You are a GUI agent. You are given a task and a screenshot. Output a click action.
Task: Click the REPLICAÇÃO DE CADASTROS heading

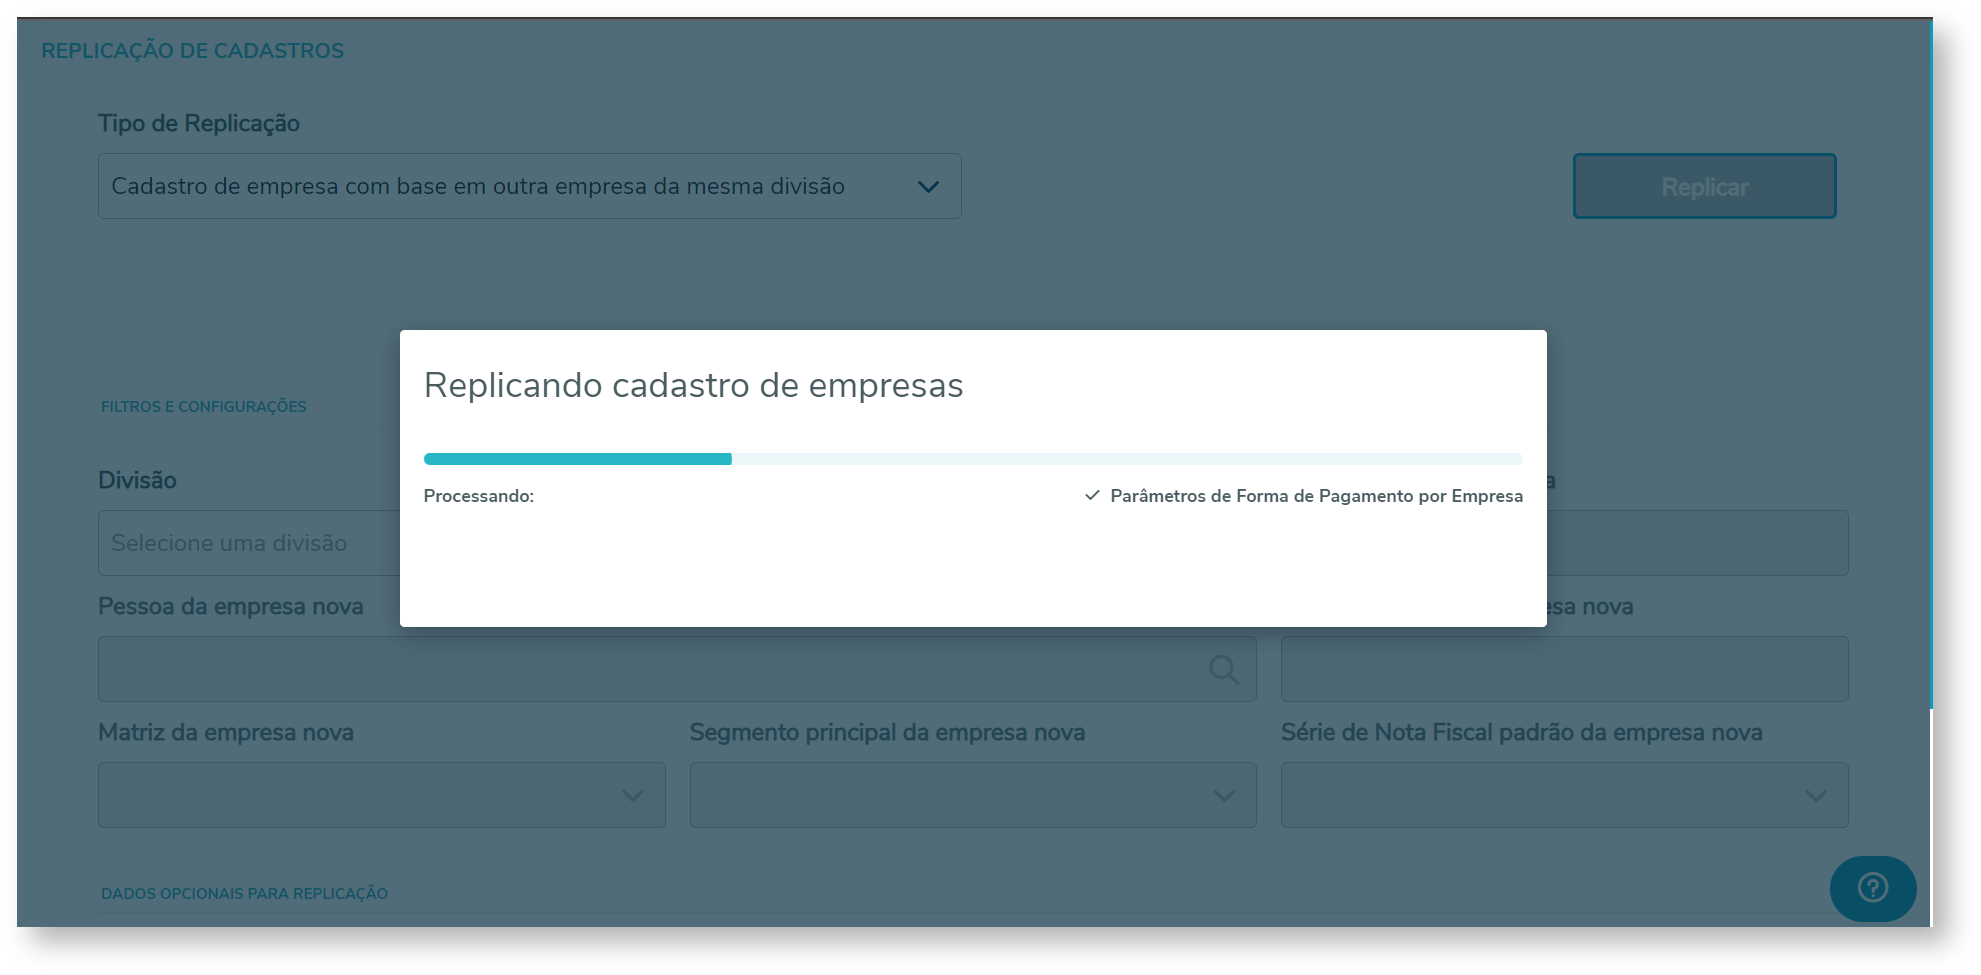[x=193, y=49]
